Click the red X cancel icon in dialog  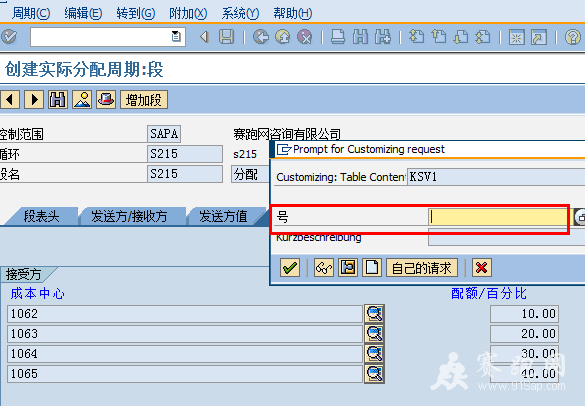click(482, 268)
